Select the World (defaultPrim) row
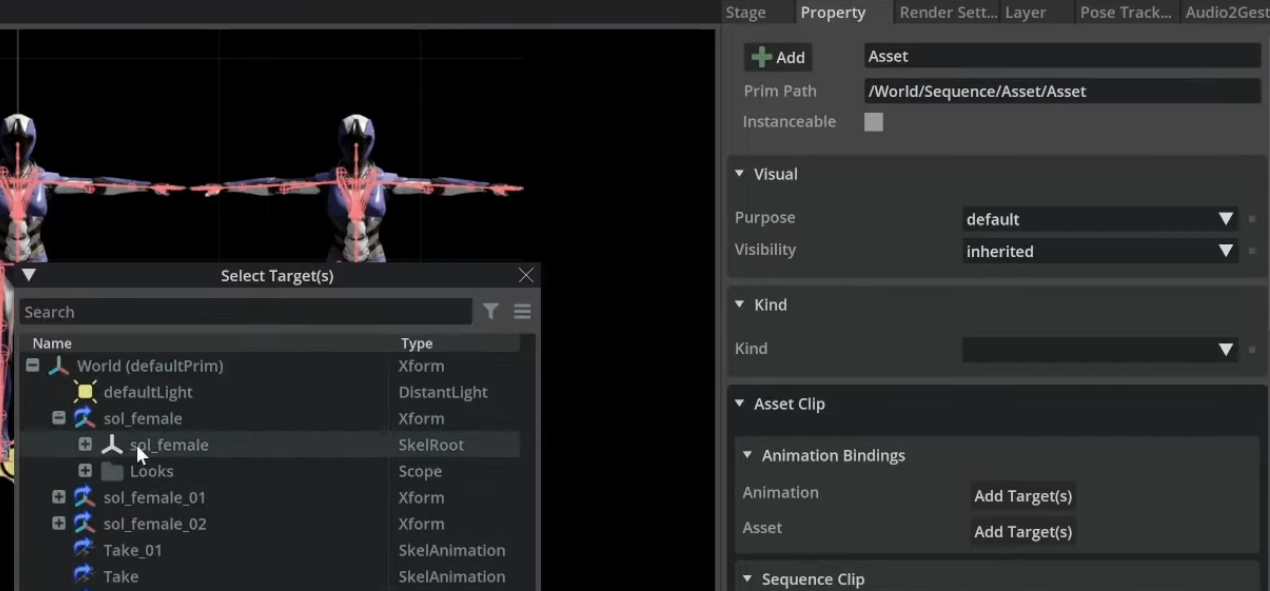1270x591 pixels. (x=270, y=366)
